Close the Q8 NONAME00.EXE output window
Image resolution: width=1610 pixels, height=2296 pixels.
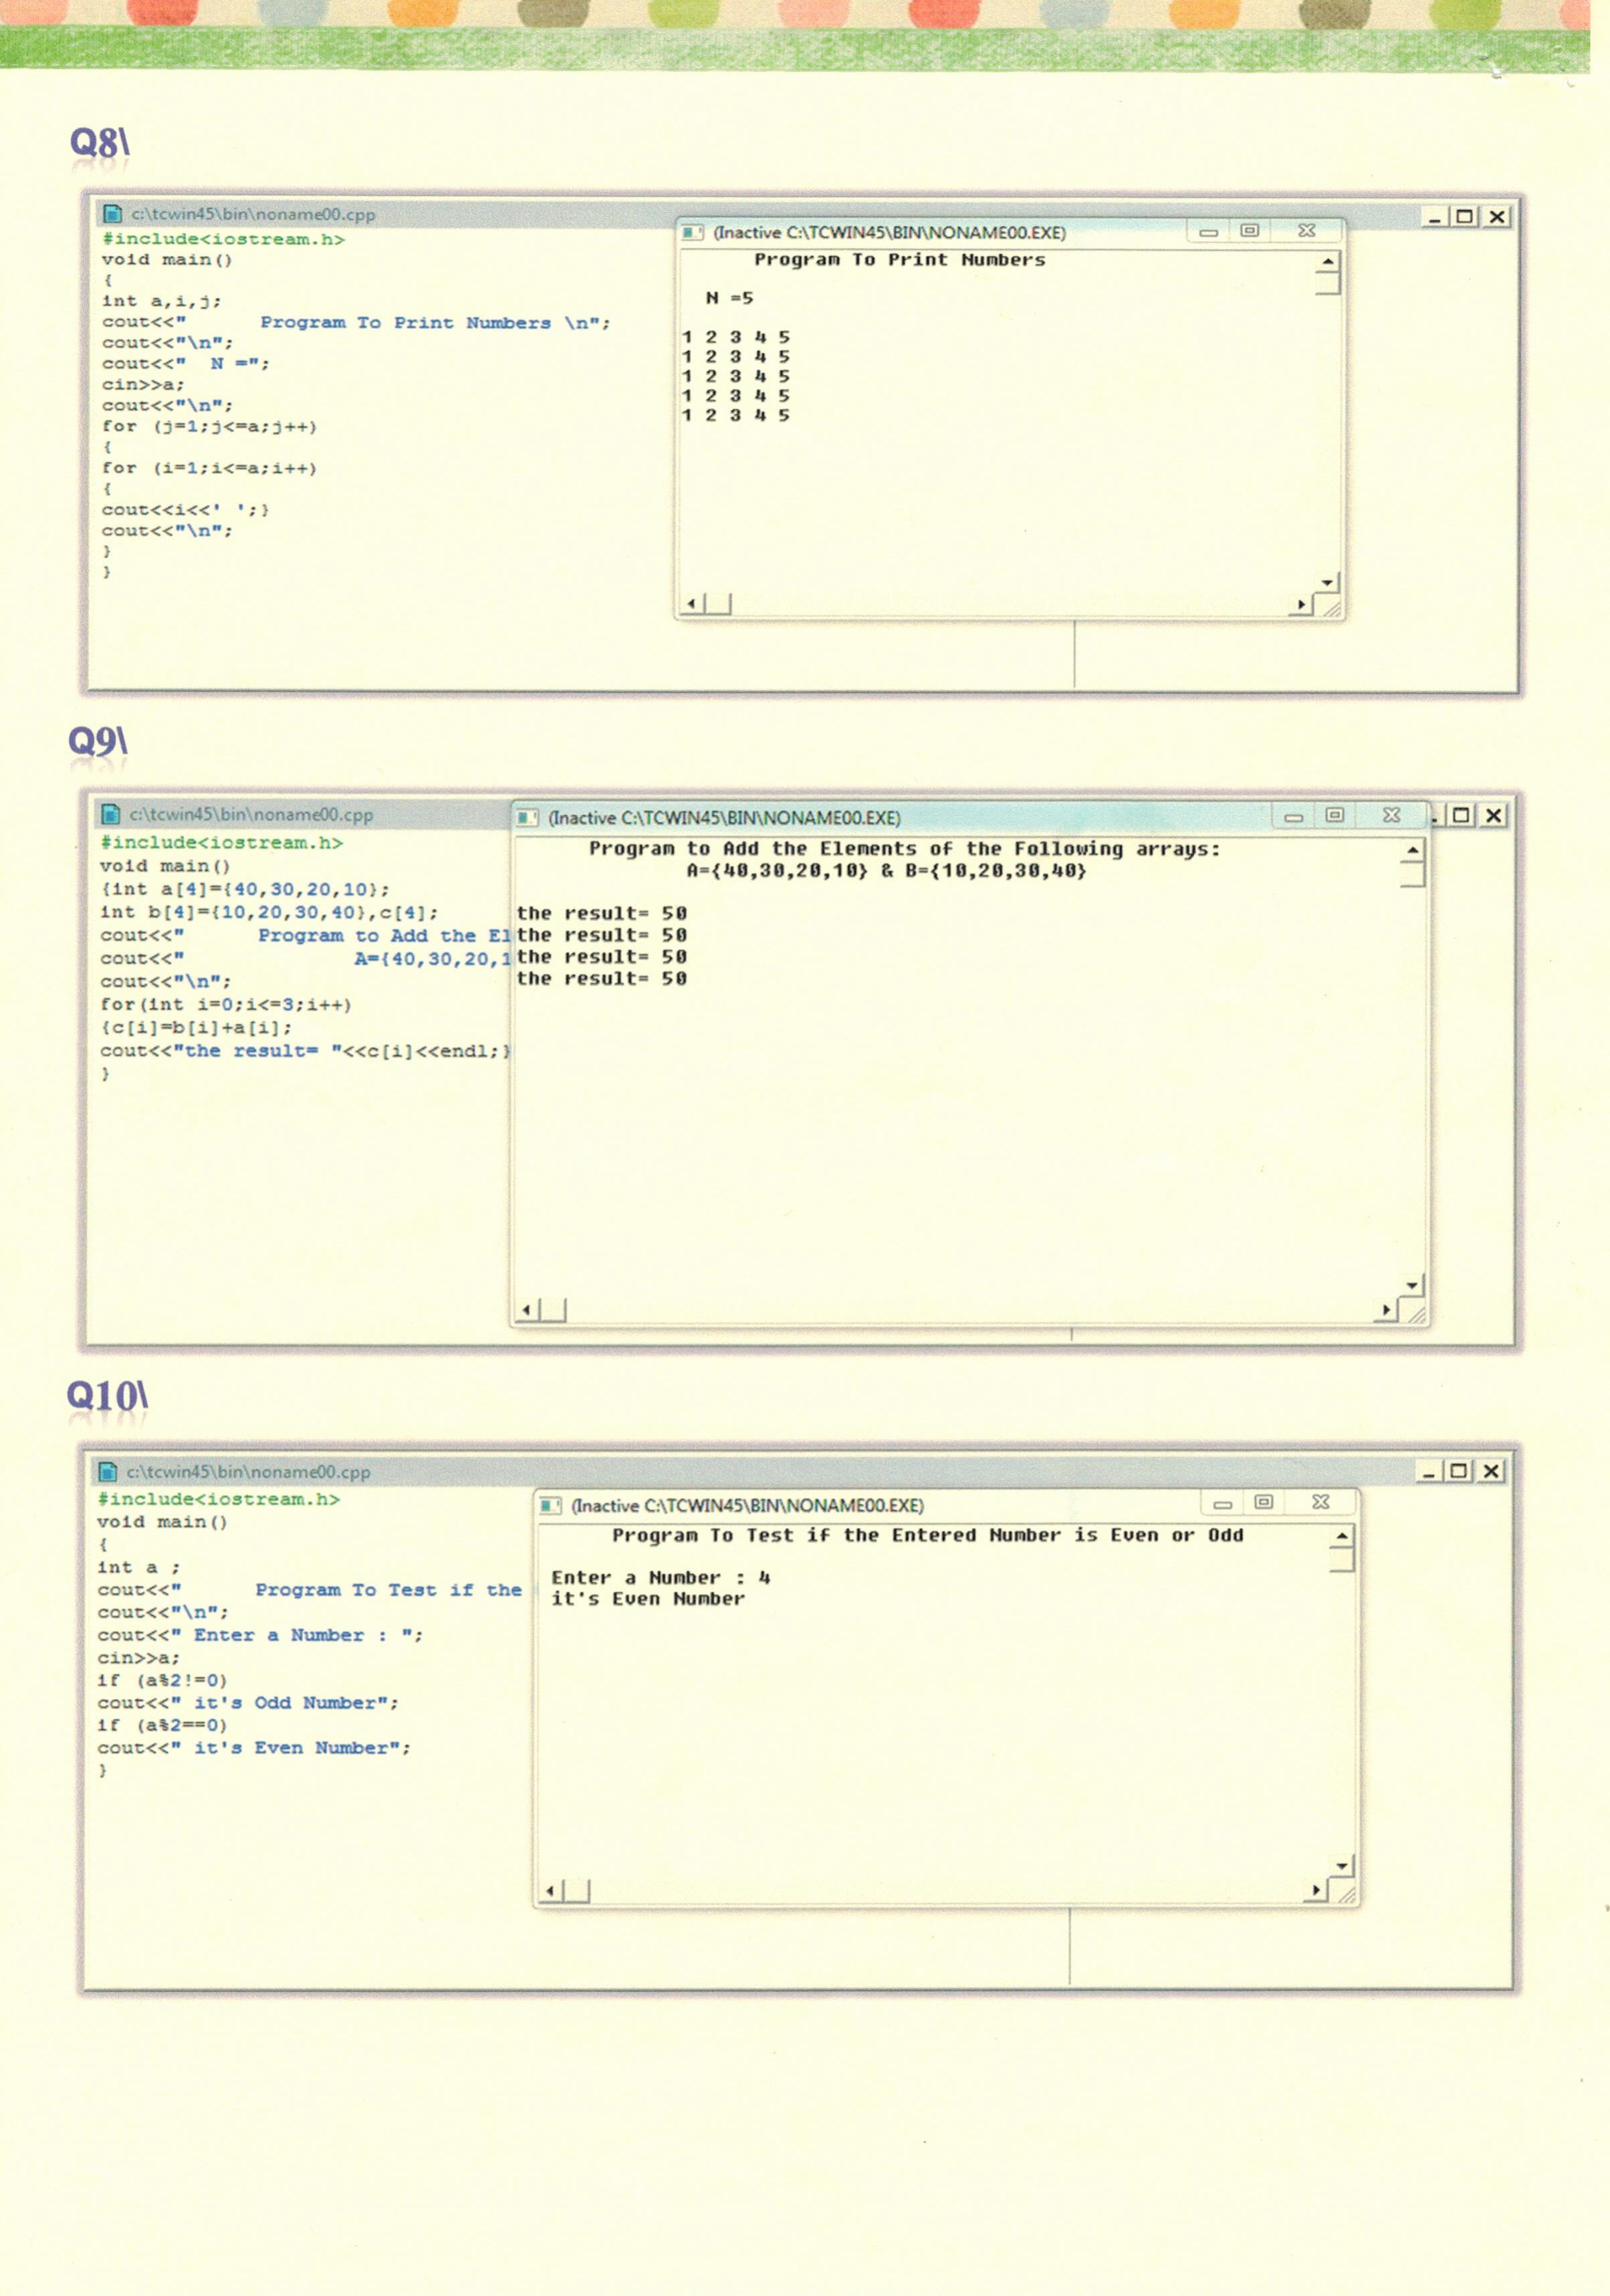pyautogui.click(x=1307, y=231)
